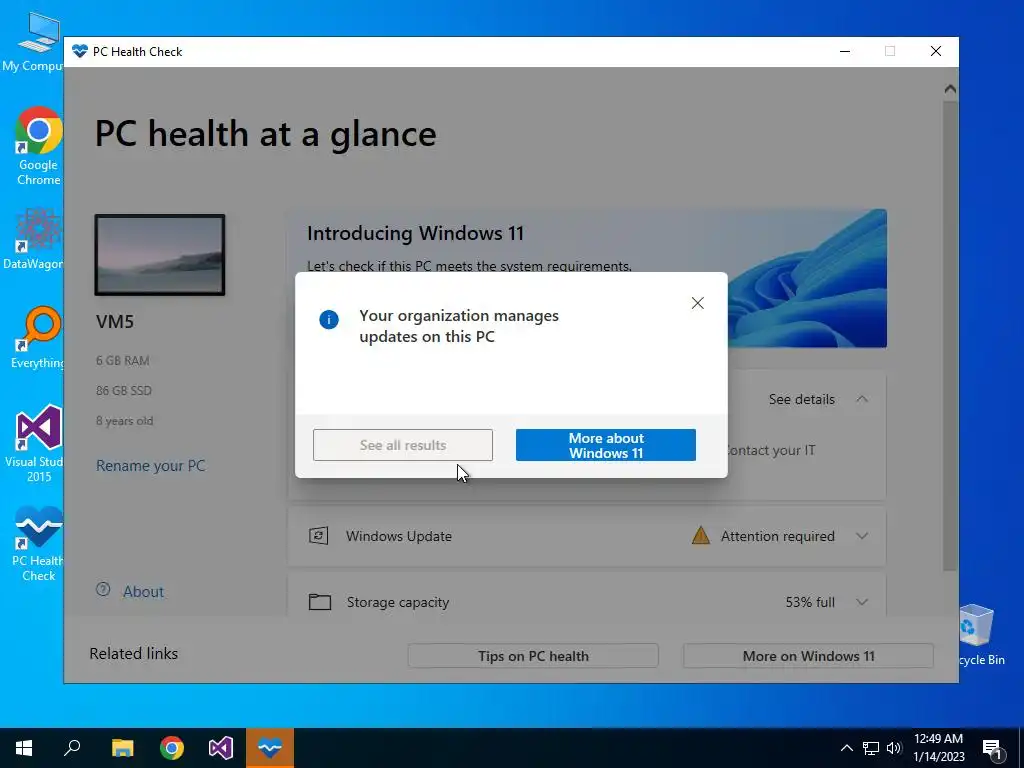Viewport: 1024px width, 768px height.
Task: Open Visual Studio from the taskbar
Action: [x=221, y=748]
